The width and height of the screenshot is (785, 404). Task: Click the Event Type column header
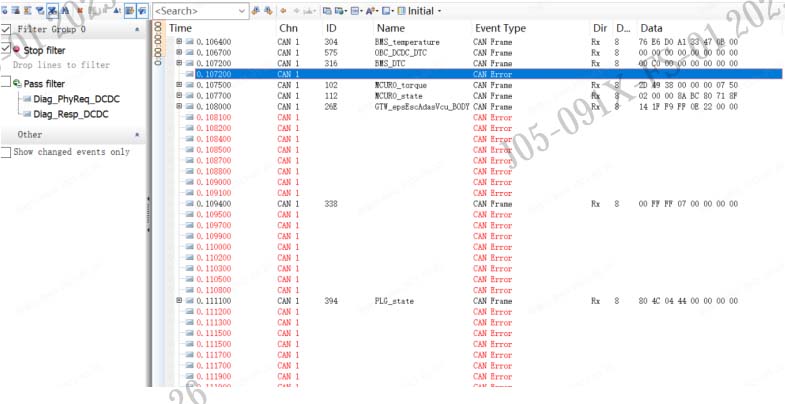pyautogui.click(x=500, y=29)
